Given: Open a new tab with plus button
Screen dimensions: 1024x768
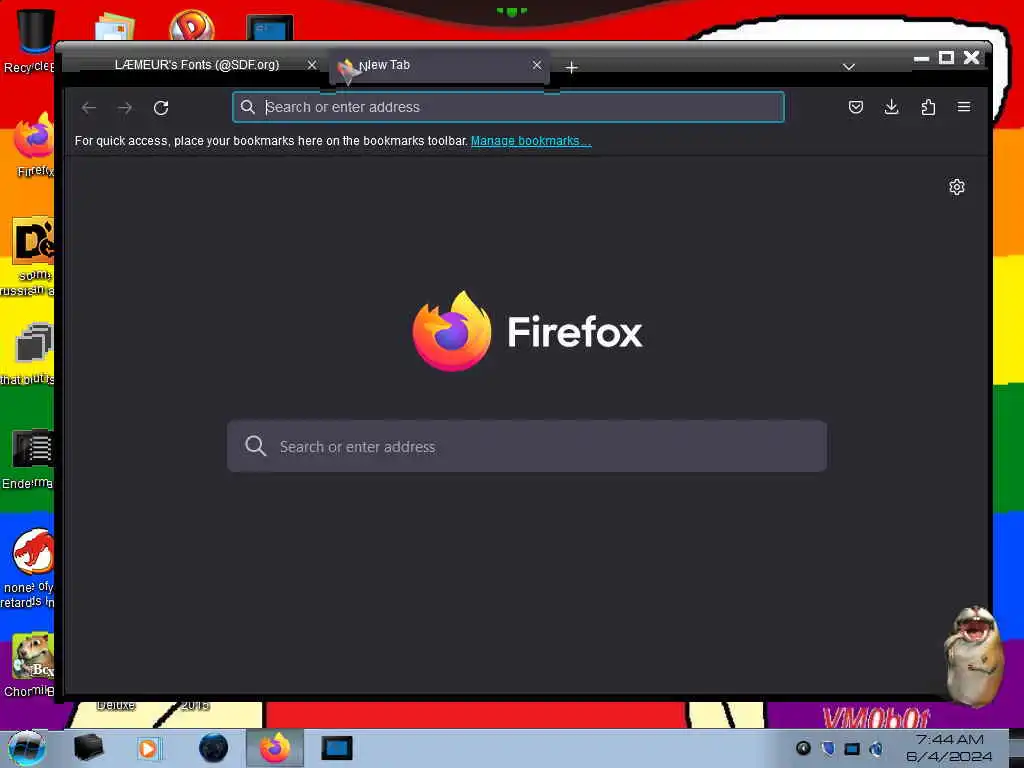Looking at the screenshot, I should pos(571,67).
